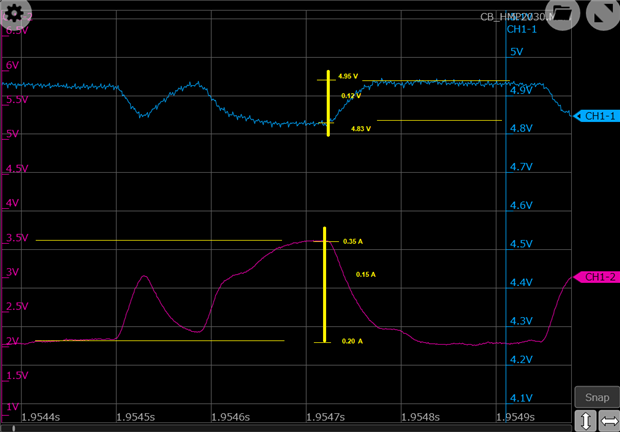Click the magenta 1.5V axis label

pos(17,375)
